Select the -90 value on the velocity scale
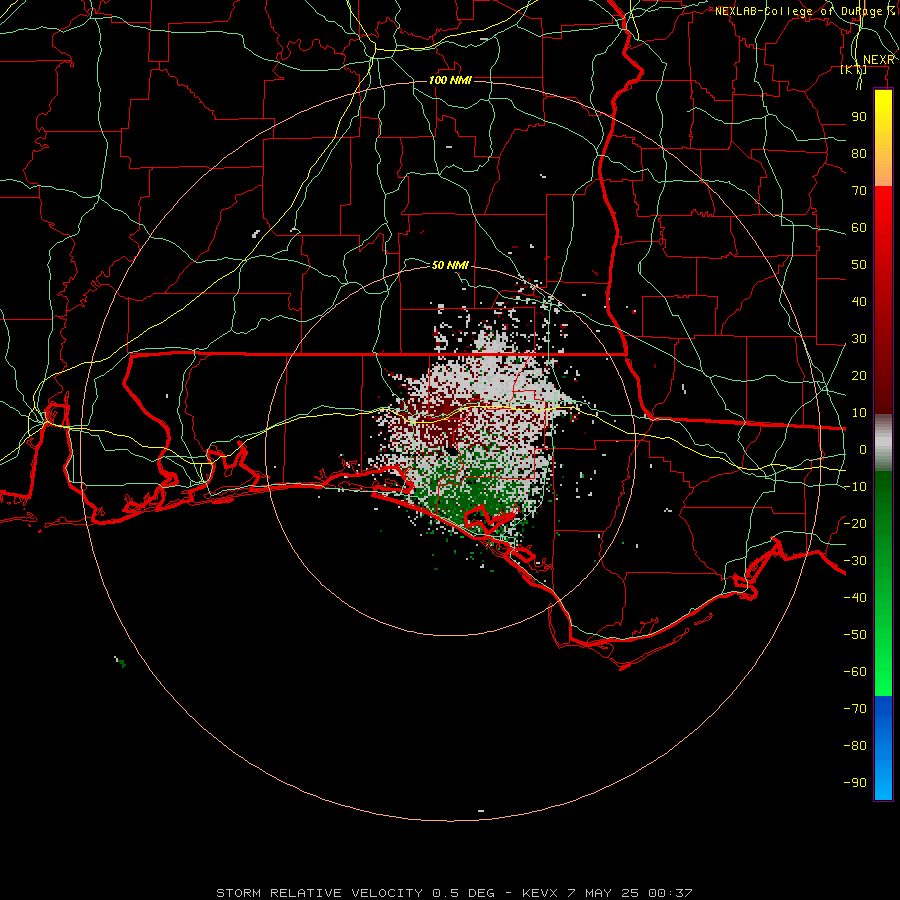The height and width of the screenshot is (900, 900). tap(855, 783)
